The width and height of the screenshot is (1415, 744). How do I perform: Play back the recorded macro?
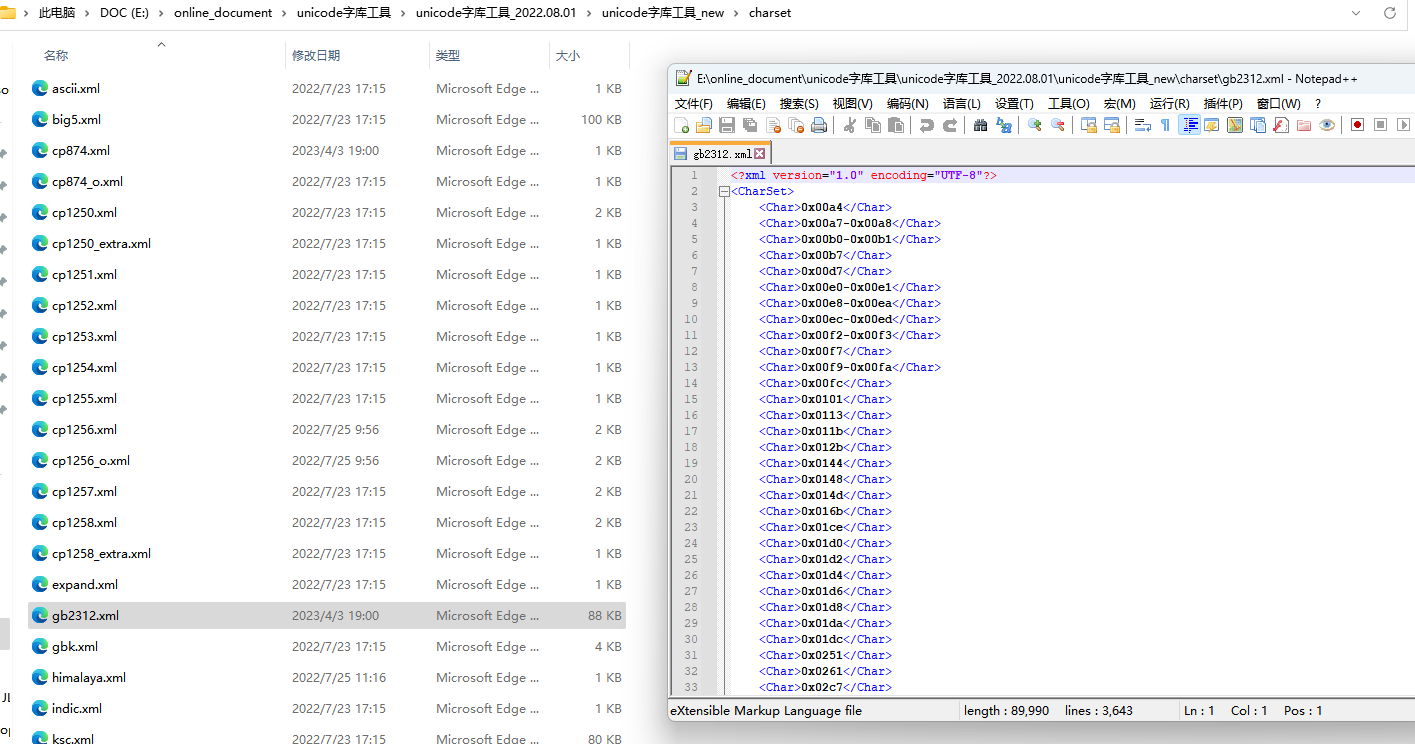1403,125
